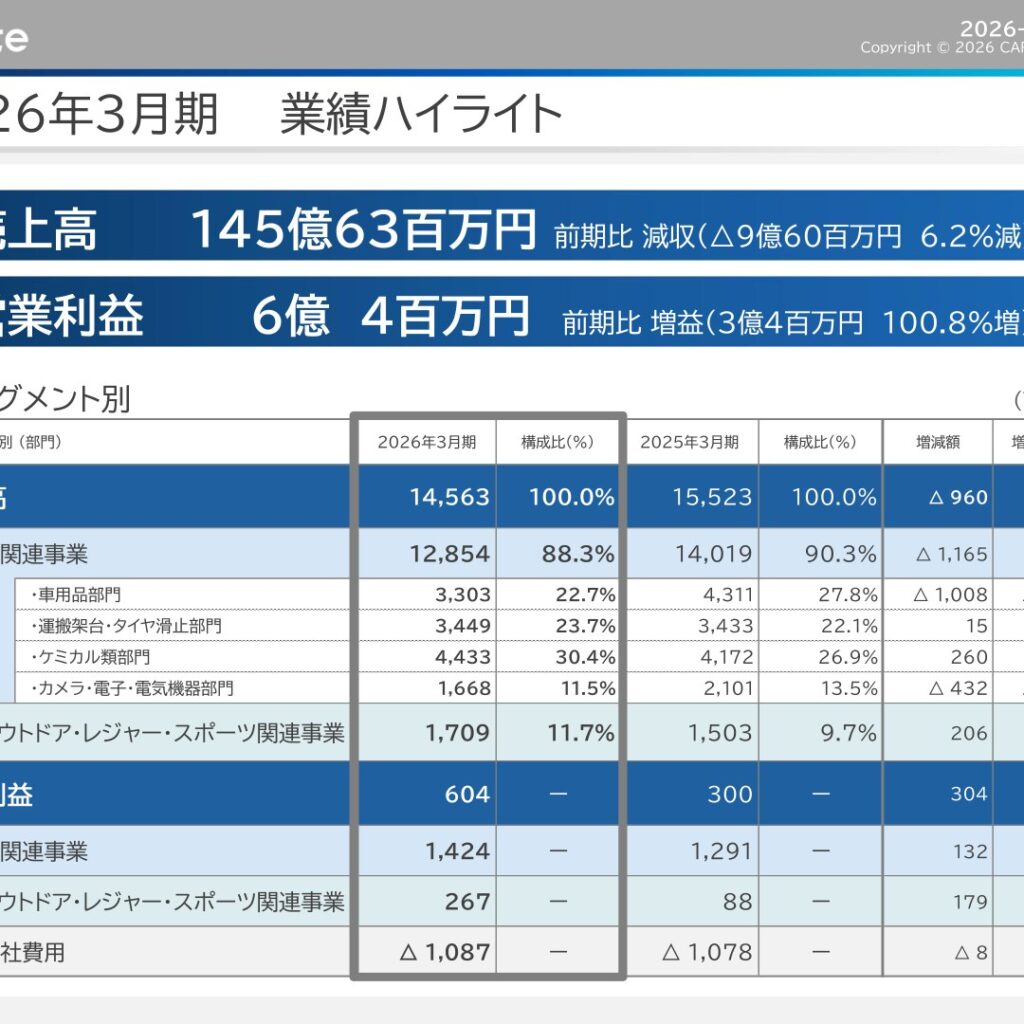This screenshot has width=1024, height=1024.
Task: Click the 179 change cell
Action: (x=970, y=902)
